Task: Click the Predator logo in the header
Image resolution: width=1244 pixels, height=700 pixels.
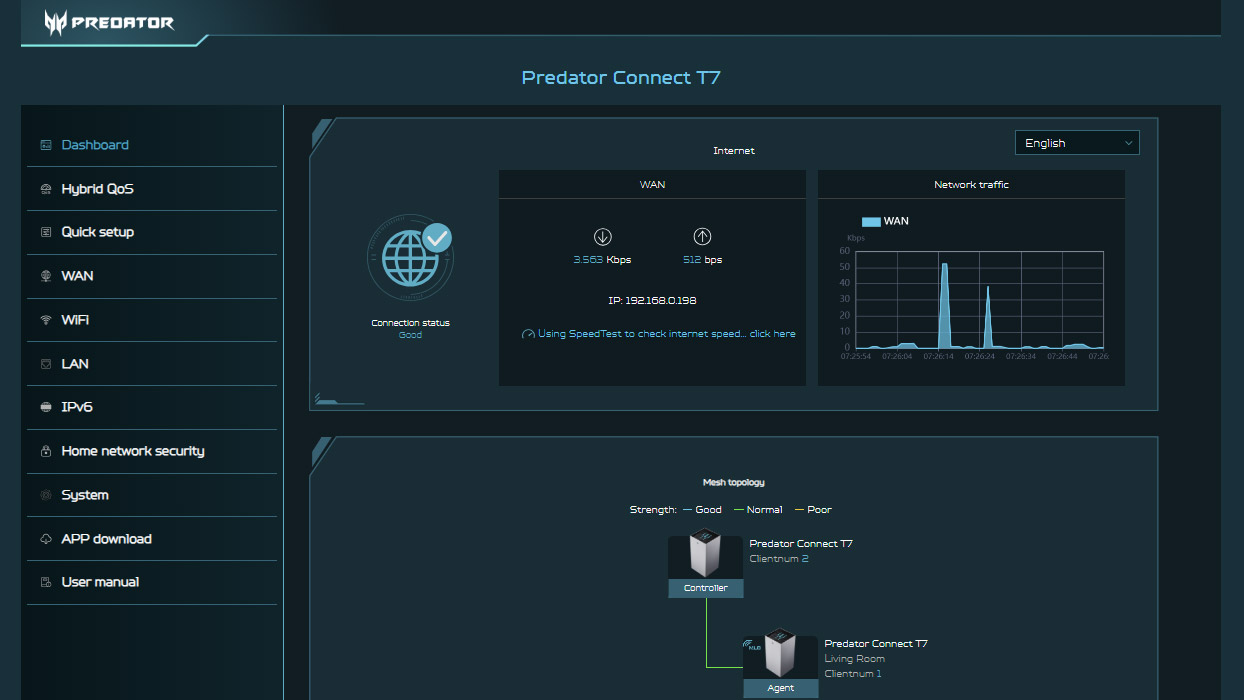Action: pyautogui.click(x=109, y=23)
